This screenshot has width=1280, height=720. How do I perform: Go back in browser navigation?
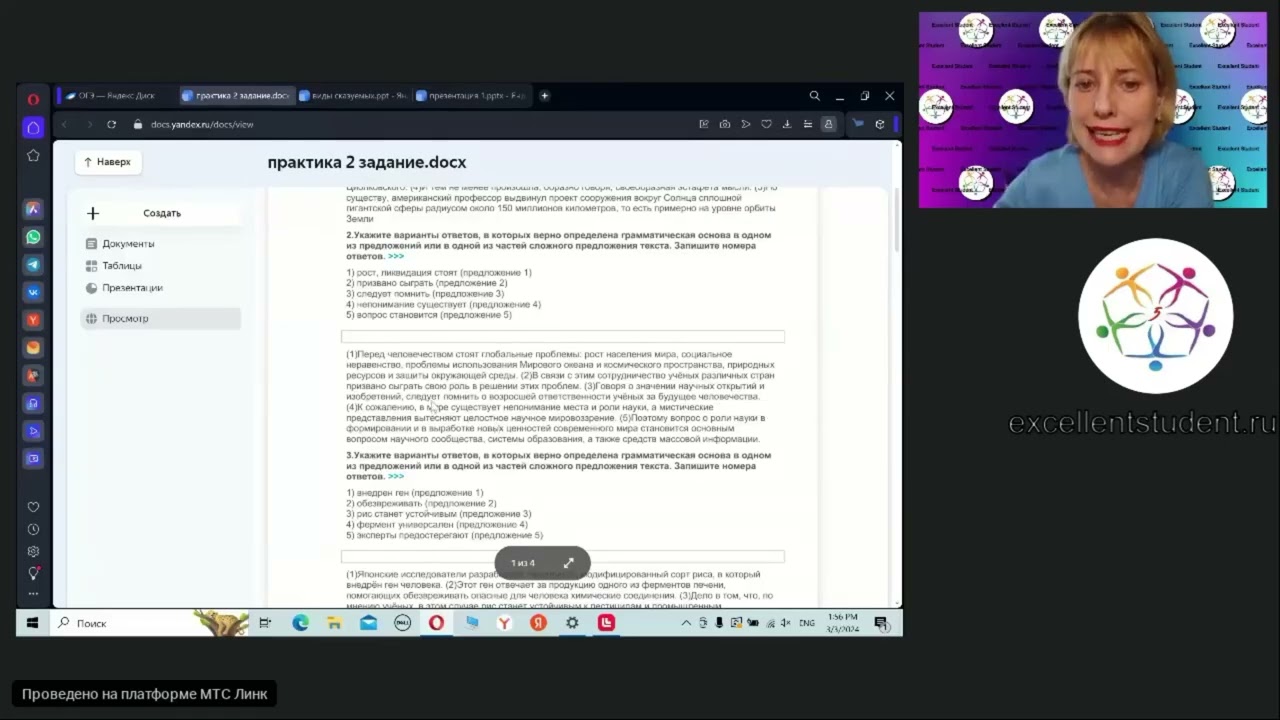coord(65,124)
